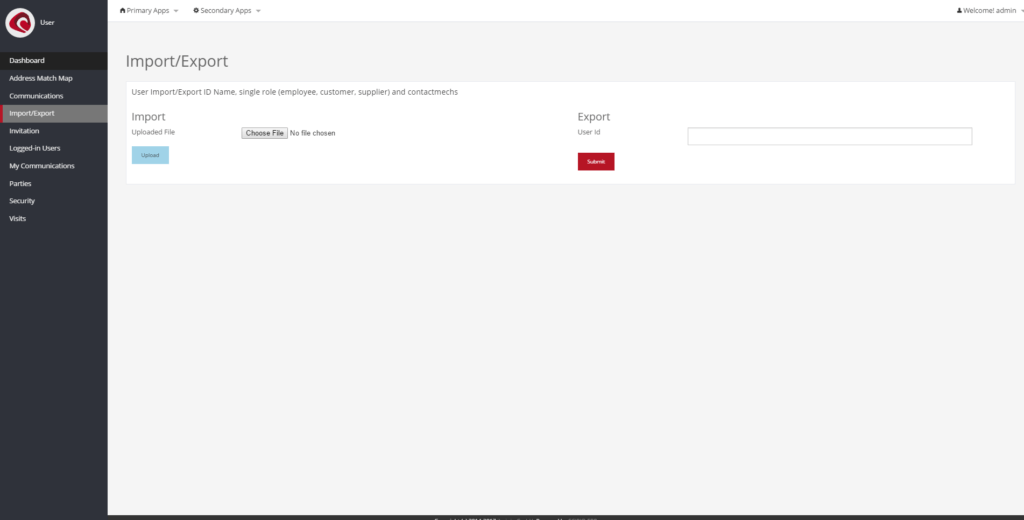Image resolution: width=1024 pixels, height=520 pixels.
Task: Open the Welcome admin user menu
Action: point(988,10)
